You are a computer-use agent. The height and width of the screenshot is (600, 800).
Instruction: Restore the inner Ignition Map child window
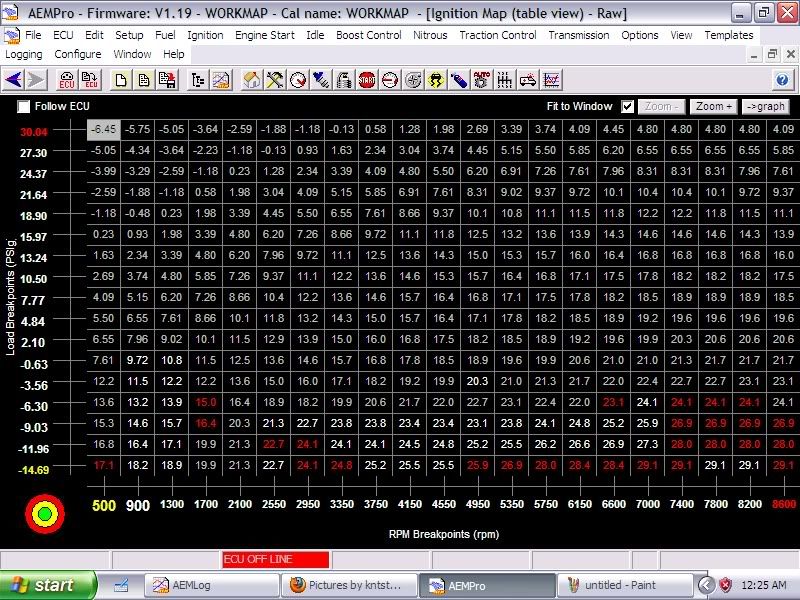pyautogui.click(x=772, y=54)
